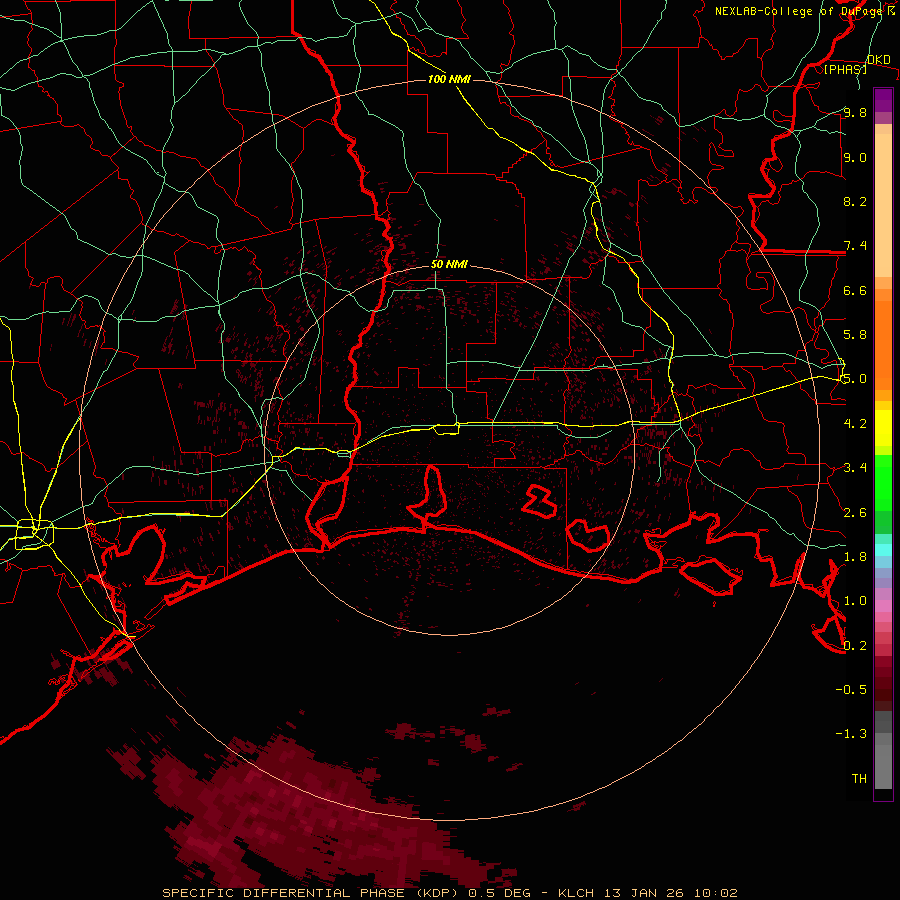
Task: Click the bright green segment of color bar
Action: click(x=883, y=483)
